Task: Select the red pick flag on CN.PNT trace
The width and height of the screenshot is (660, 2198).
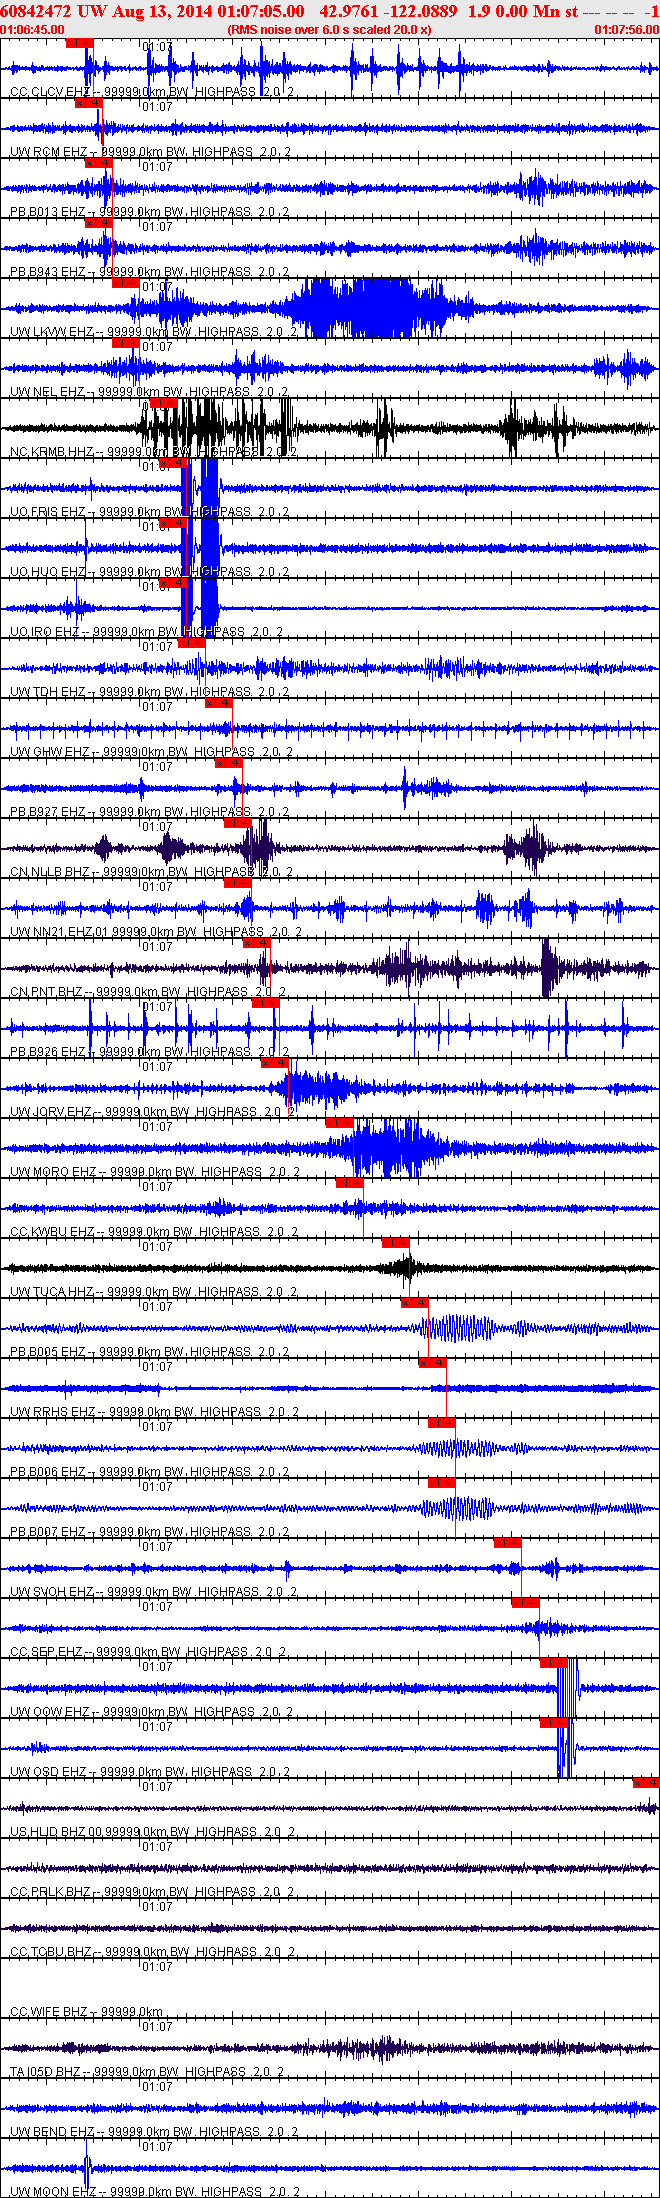Action: (x=257, y=943)
